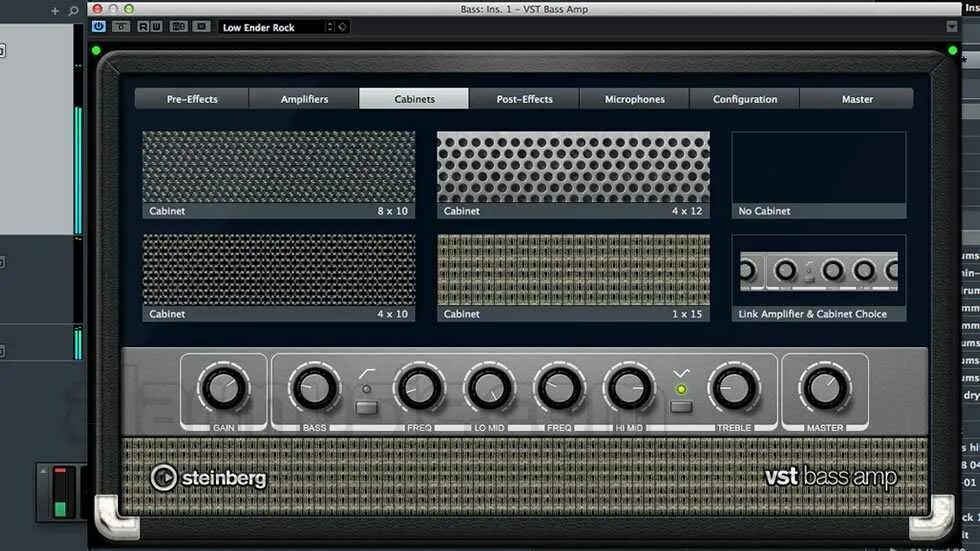The width and height of the screenshot is (980, 551).
Task: Click the plus icon in left panel
Action: pos(55,11)
